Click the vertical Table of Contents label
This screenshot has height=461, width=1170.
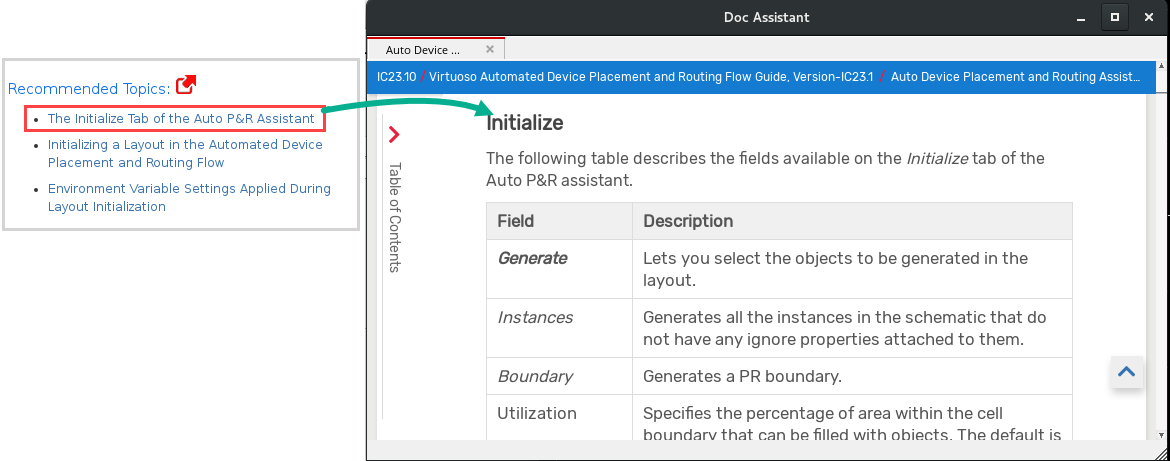(394, 217)
